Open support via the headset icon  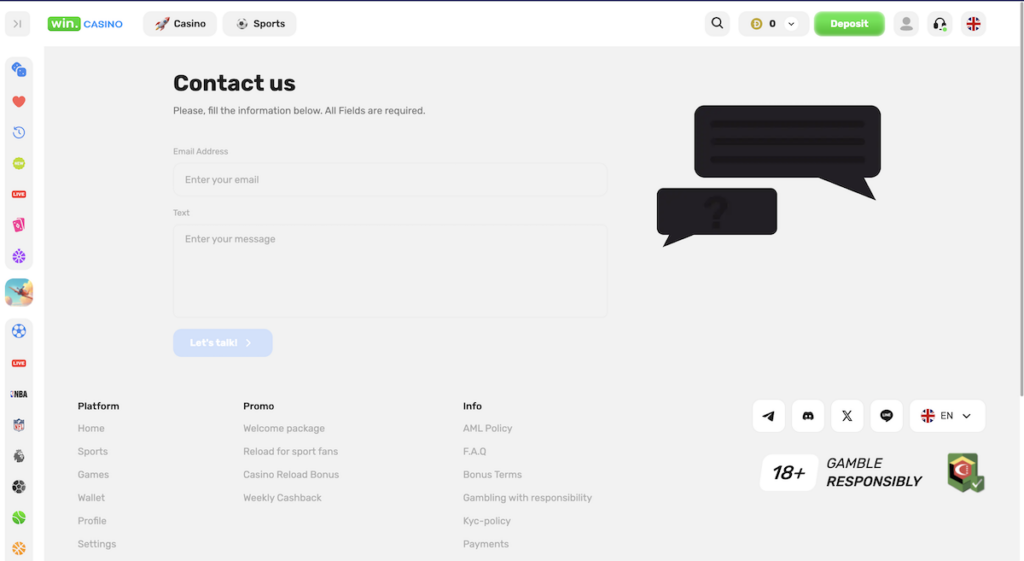point(940,24)
